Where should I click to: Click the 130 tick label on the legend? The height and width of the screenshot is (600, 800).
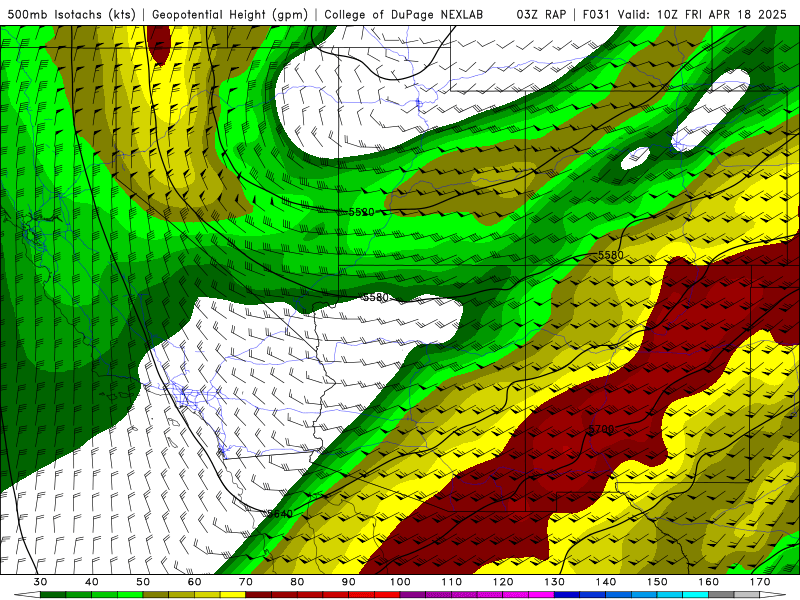555,582
